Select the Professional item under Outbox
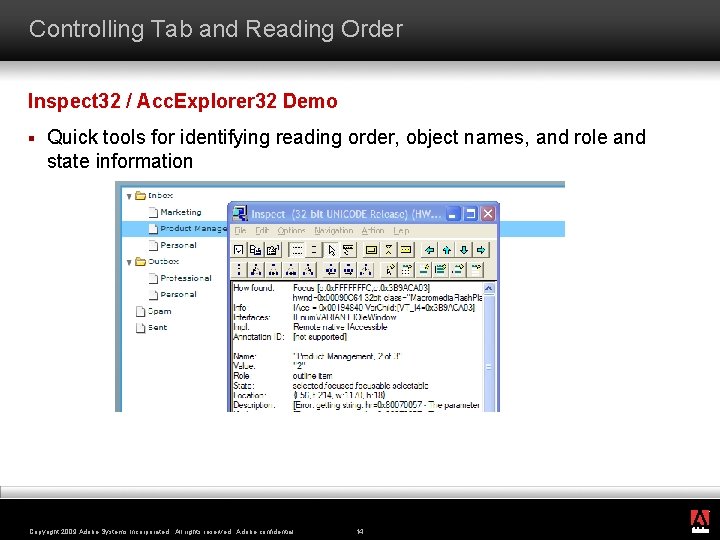 tap(180, 278)
